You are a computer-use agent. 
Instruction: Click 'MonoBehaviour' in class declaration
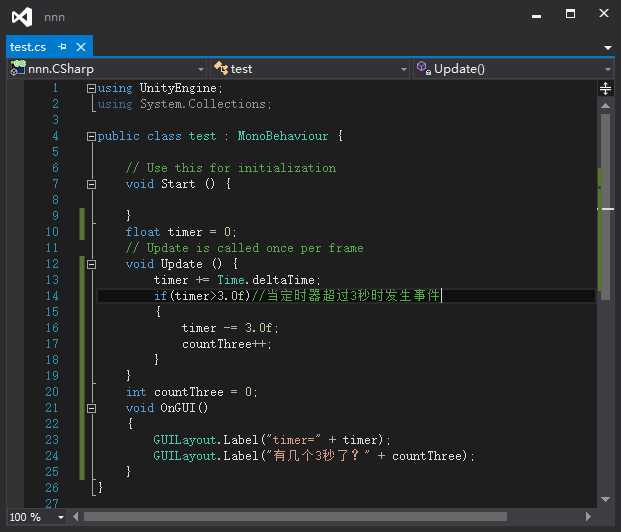pos(283,136)
